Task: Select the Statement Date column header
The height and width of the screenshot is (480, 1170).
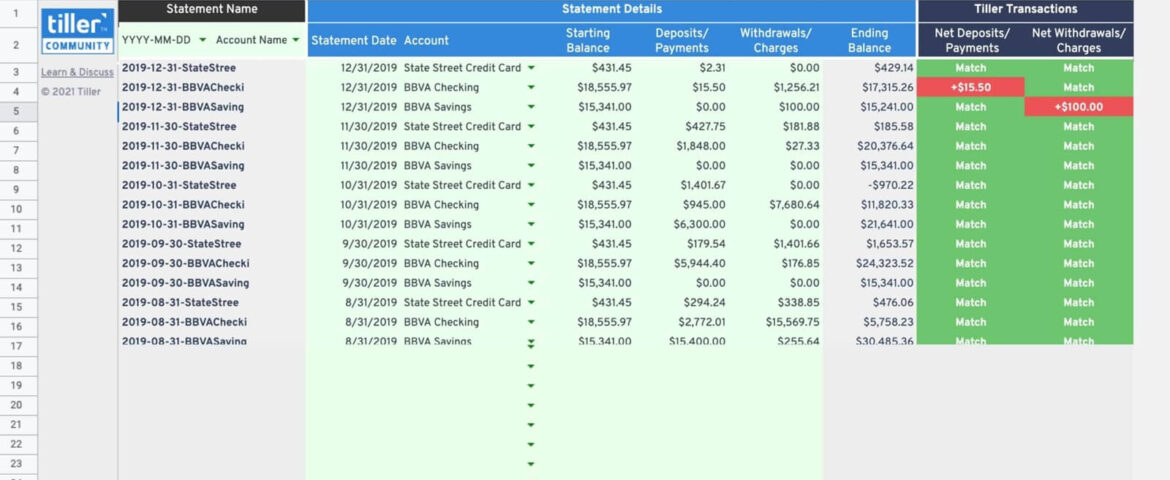Action: 354,40
